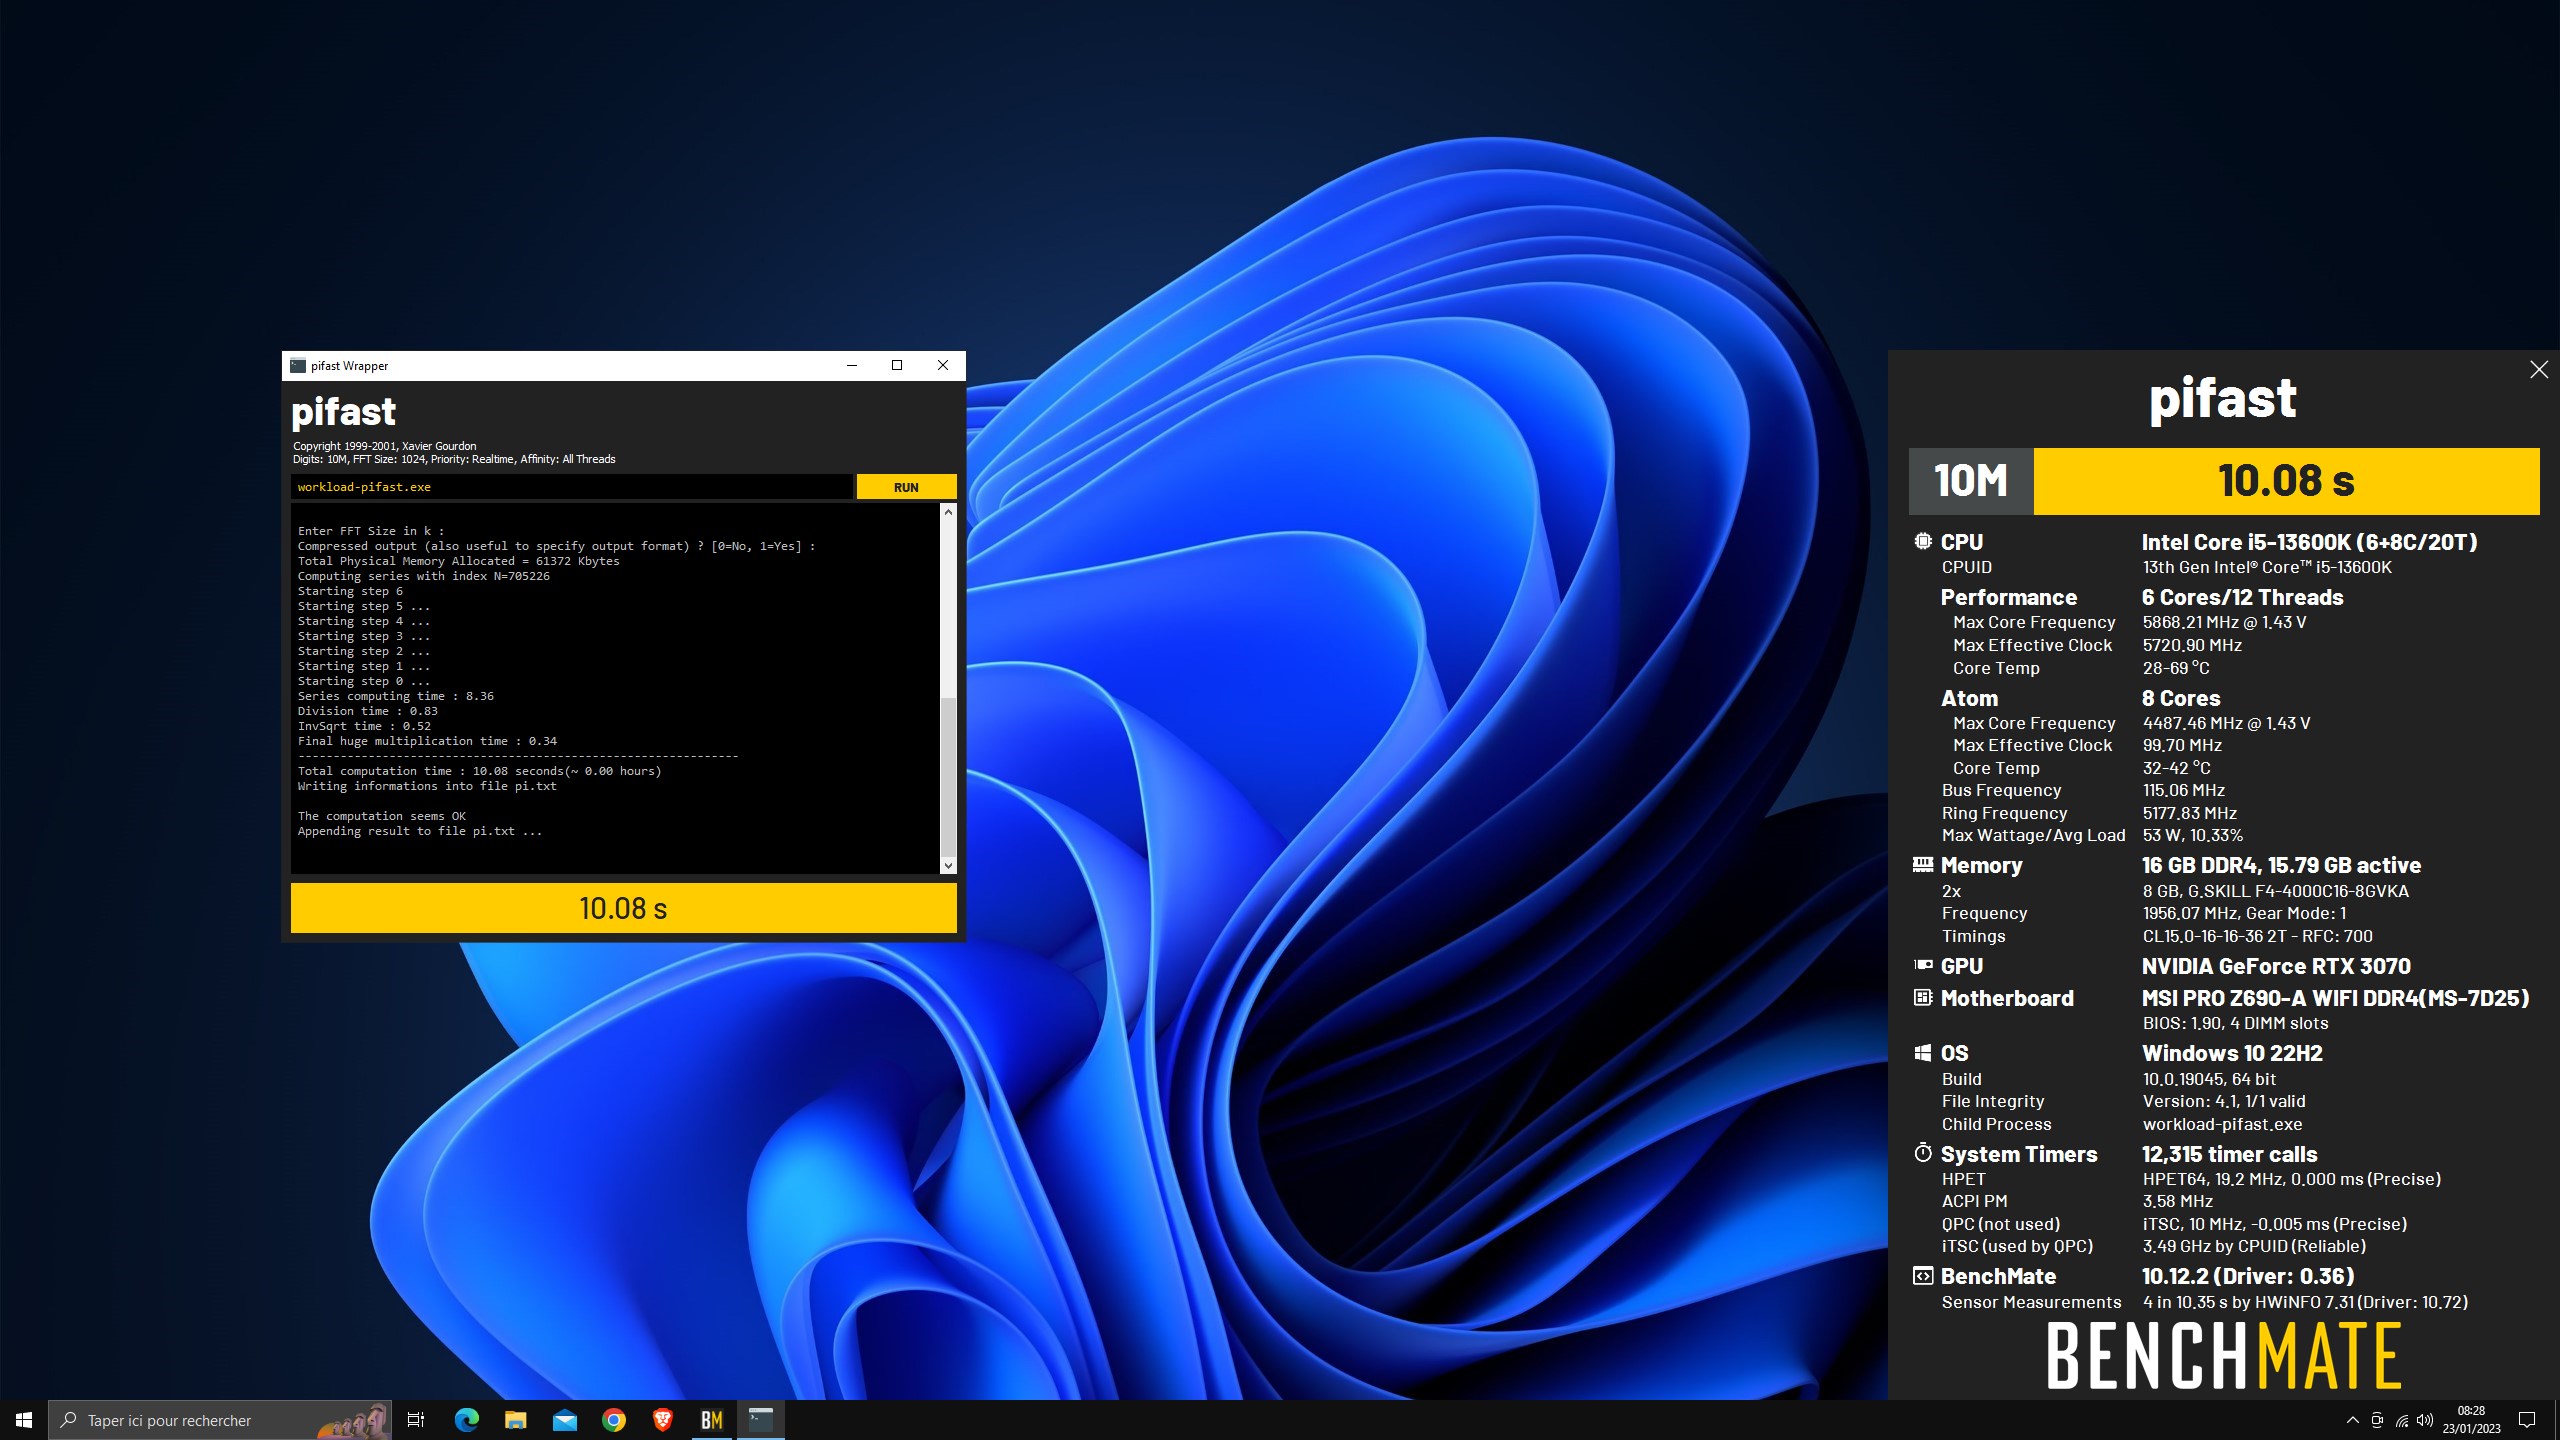Click the BenchMate version 10.12.2 (Driver: 0.36) text
Image resolution: width=2560 pixels, height=1440 pixels.
[x=2248, y=1276]
